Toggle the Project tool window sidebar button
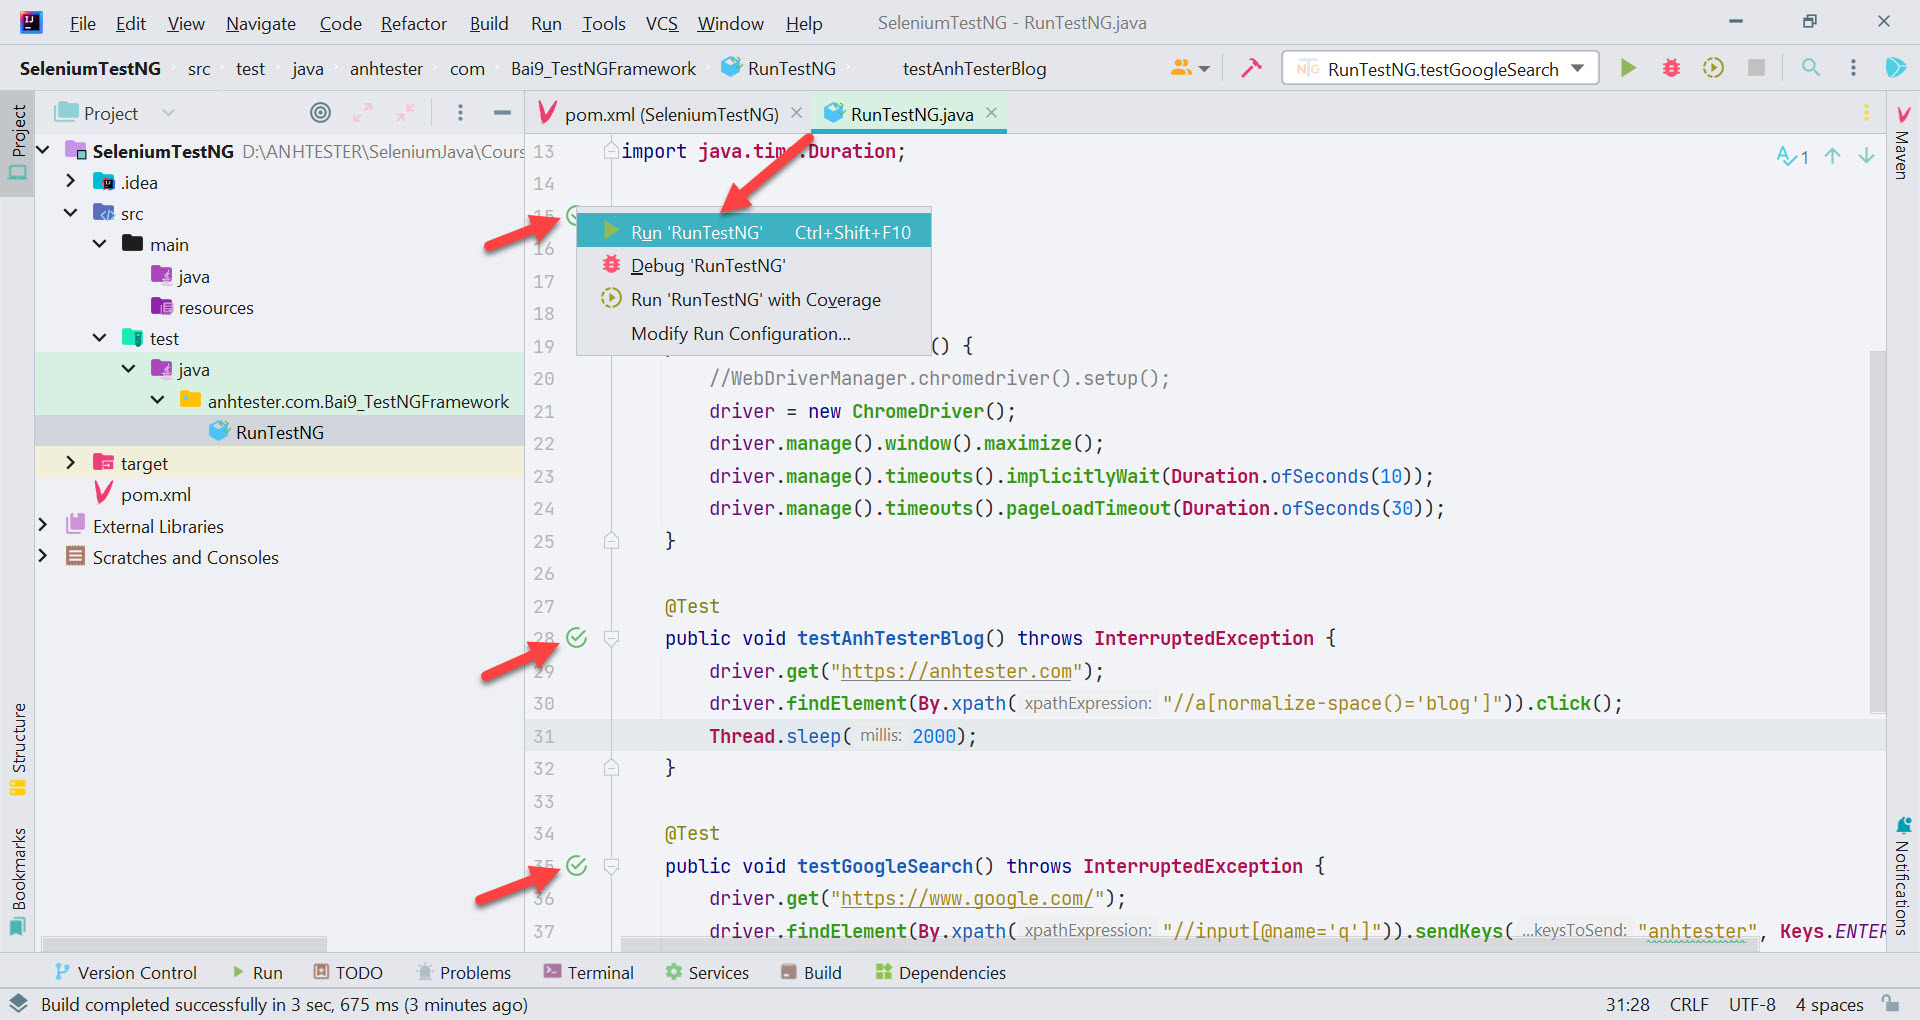Image resolution: width=1920 pixels, height=1020 pixels. [18, 143]
